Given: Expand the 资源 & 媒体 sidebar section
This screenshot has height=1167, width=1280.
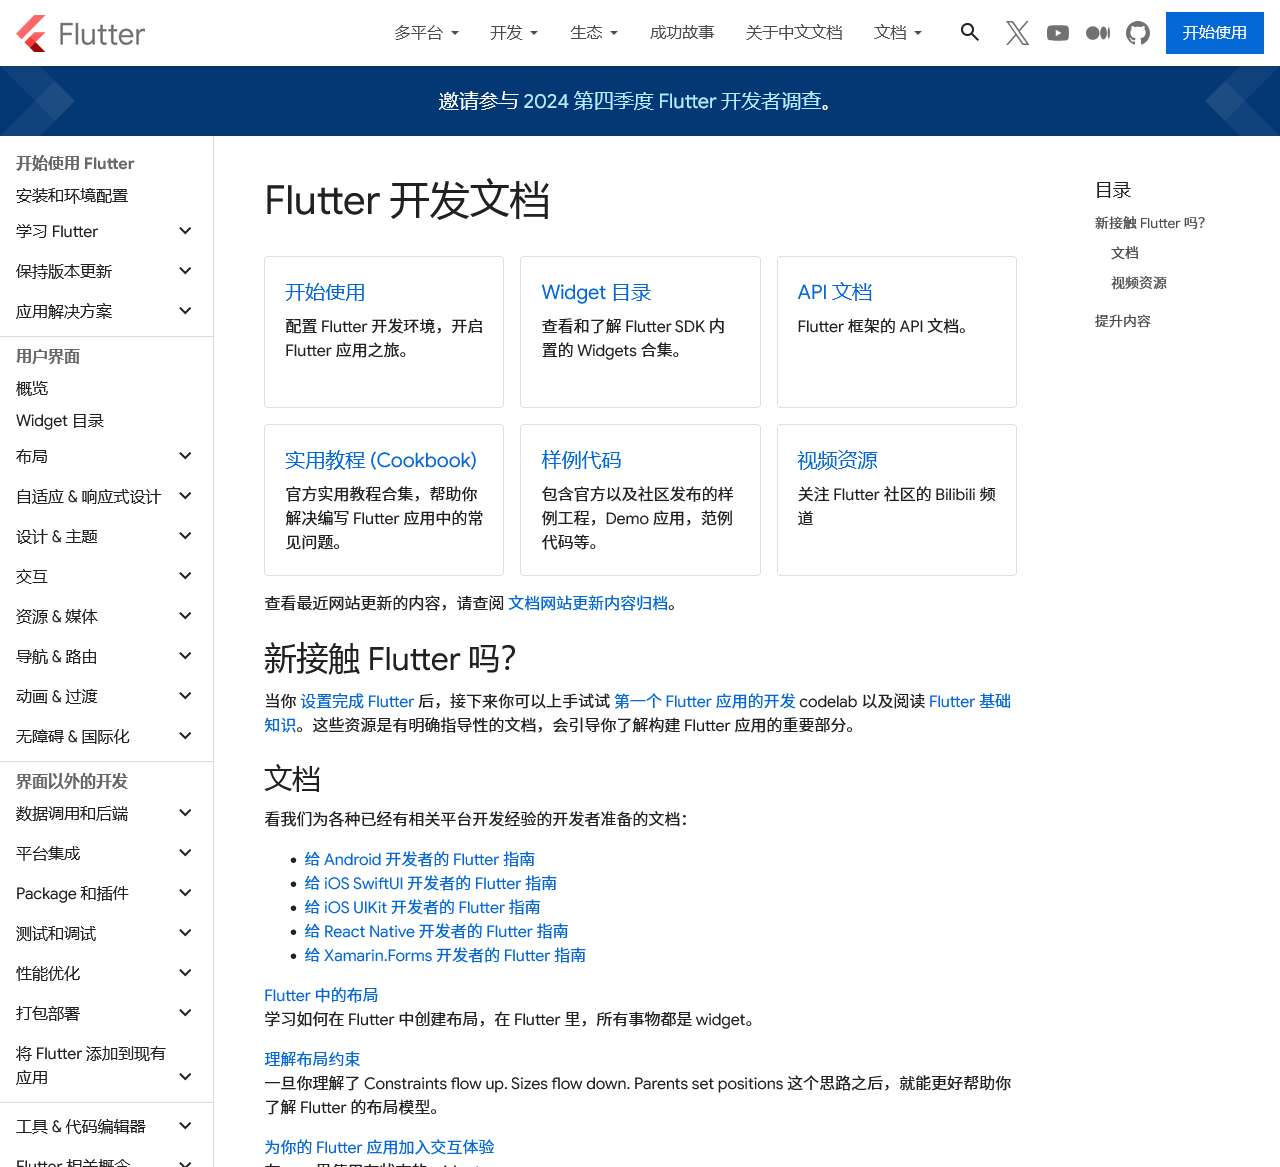Looking at the screenshot, I should click(105, 616).
